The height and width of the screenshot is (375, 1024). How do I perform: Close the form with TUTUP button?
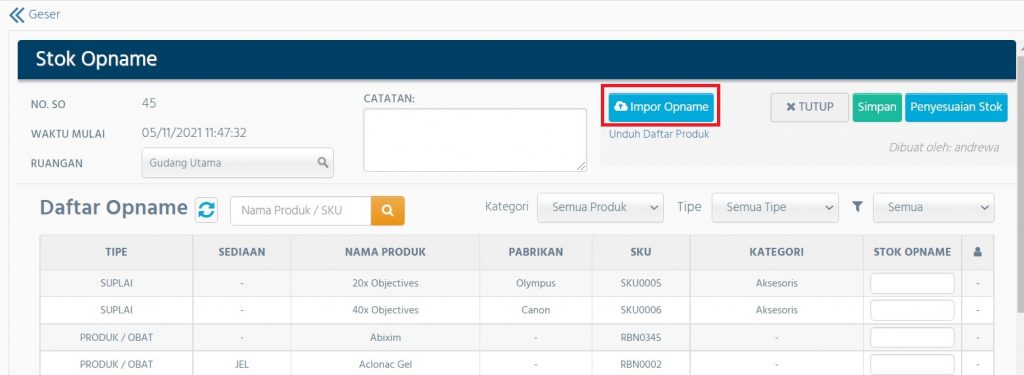point(810,107)
